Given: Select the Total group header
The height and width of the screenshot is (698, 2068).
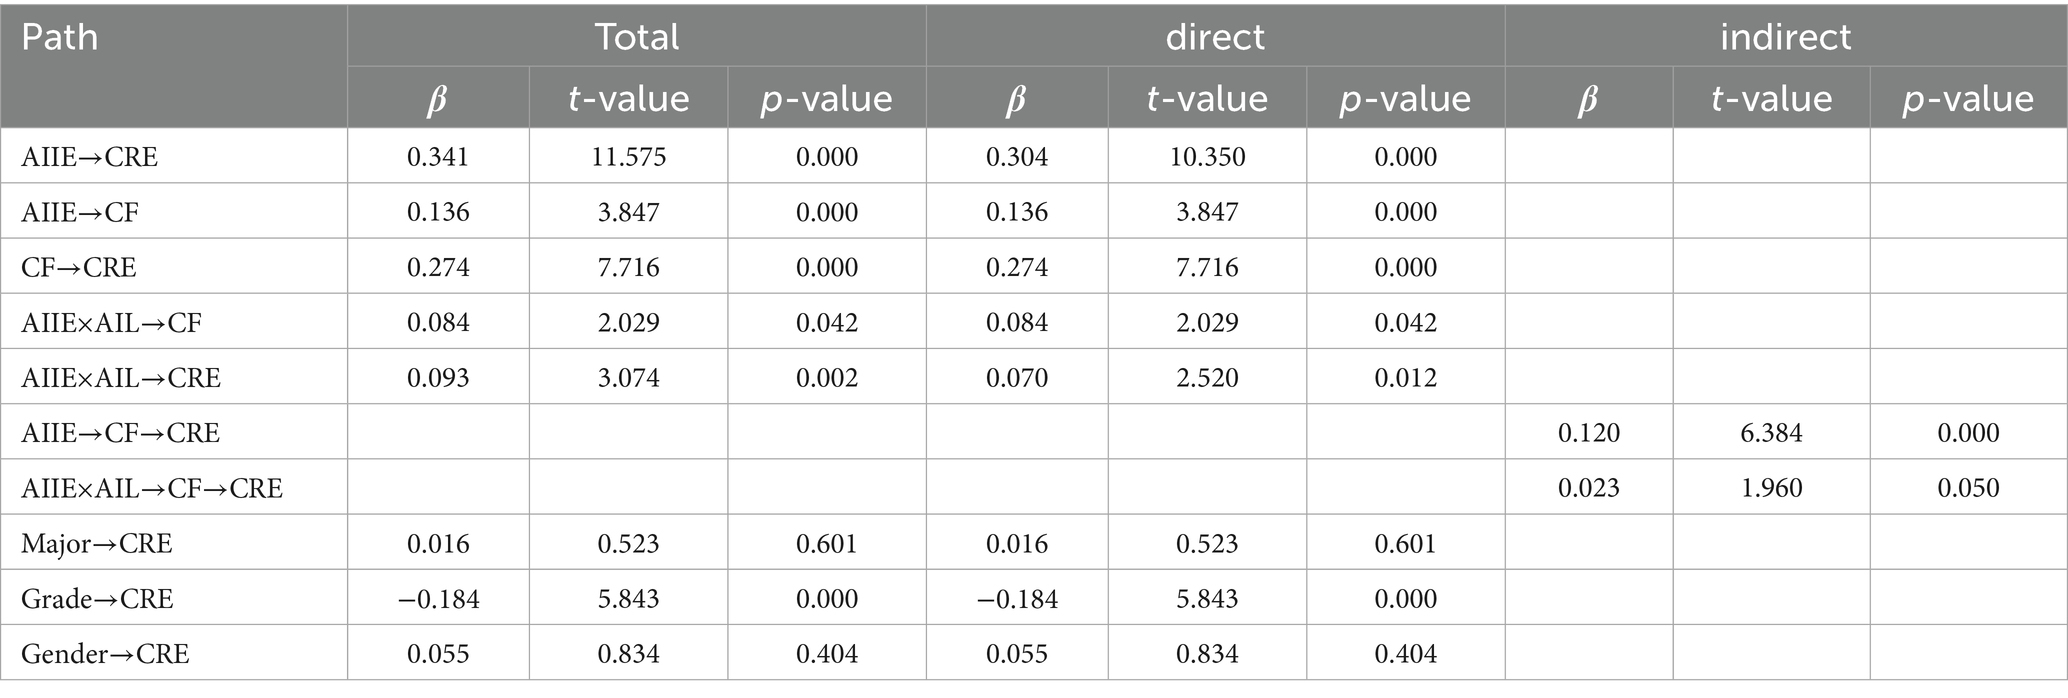Looking at the screenshot, I should [636, 38].
